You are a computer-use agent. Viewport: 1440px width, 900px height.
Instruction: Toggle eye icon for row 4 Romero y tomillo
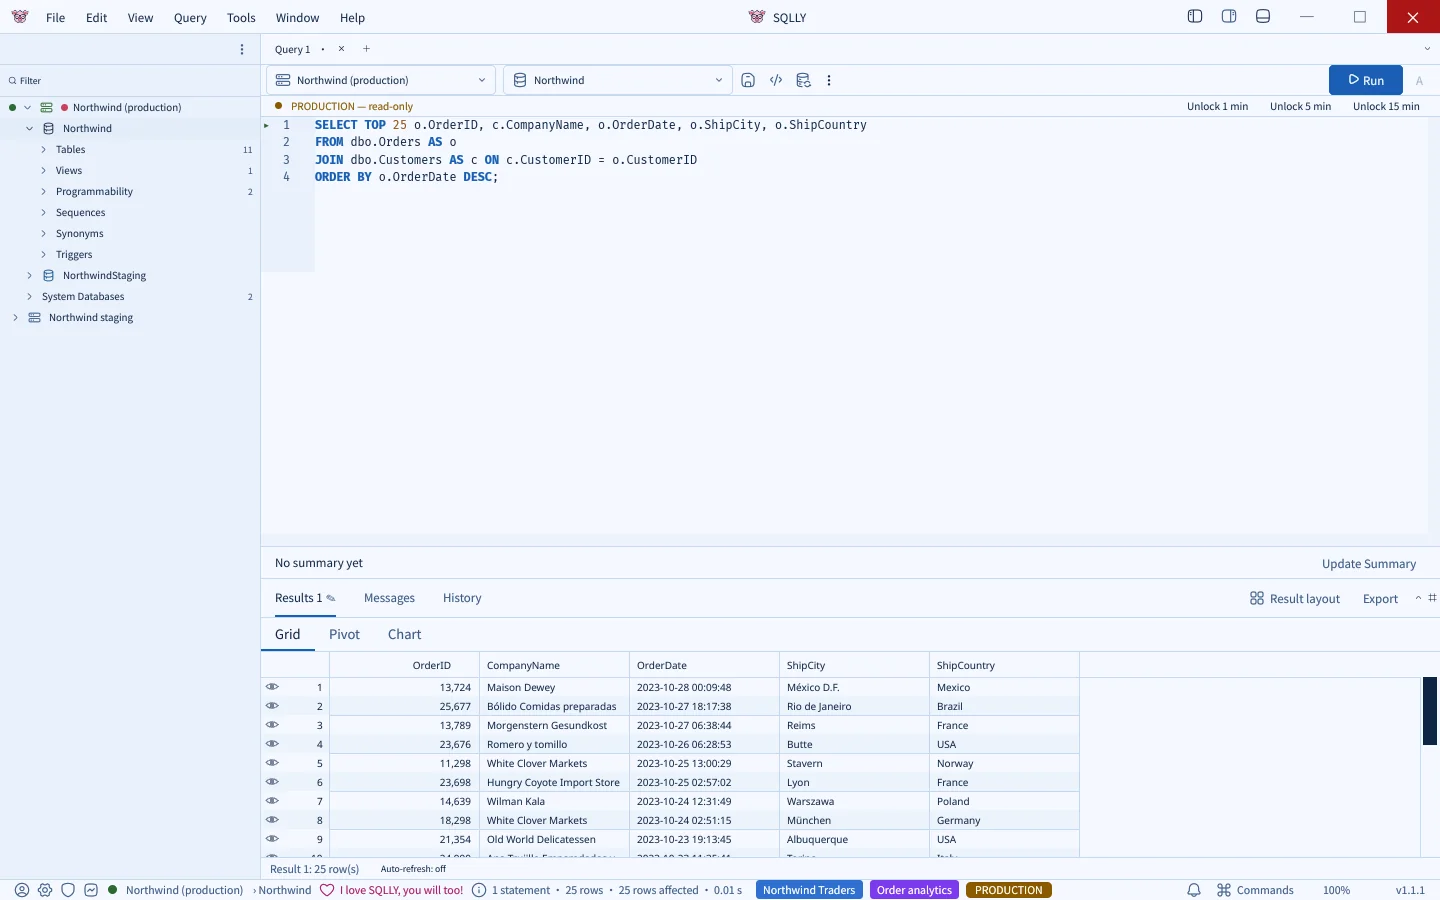click(x=272, y=744)
